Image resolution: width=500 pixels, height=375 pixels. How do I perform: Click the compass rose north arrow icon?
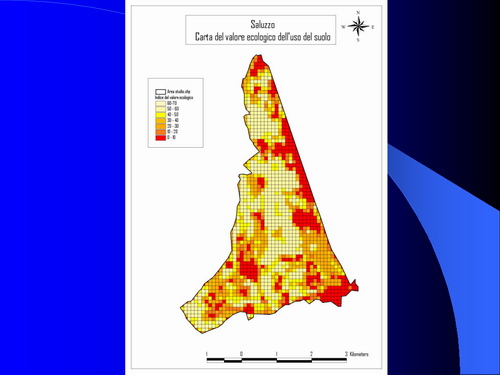(358, 26)
